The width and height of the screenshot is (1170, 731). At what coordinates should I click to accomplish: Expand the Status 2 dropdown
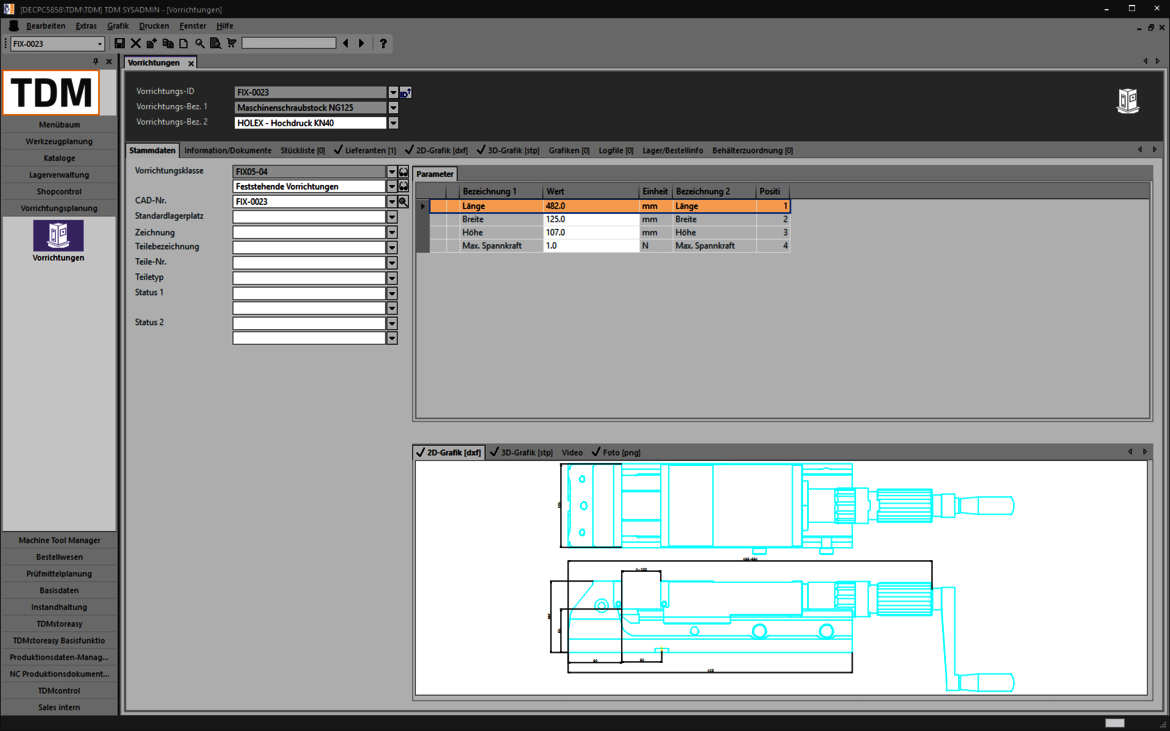coord(392,324)
